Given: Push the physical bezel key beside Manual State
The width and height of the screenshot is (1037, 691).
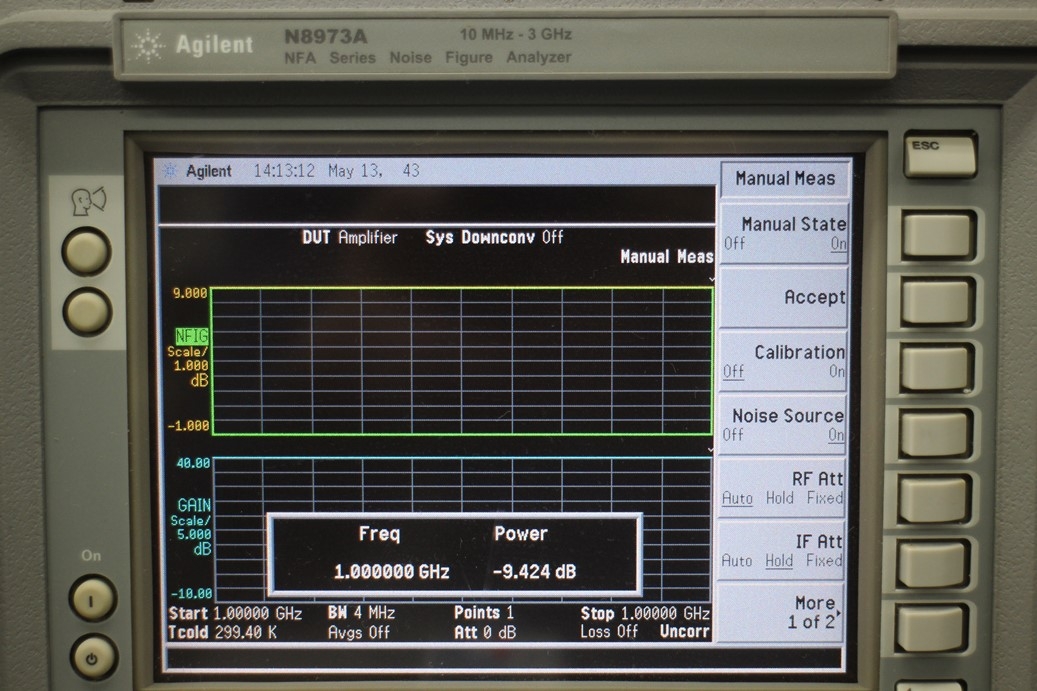Looking at the screenshot, I should (x=937, y=233).
